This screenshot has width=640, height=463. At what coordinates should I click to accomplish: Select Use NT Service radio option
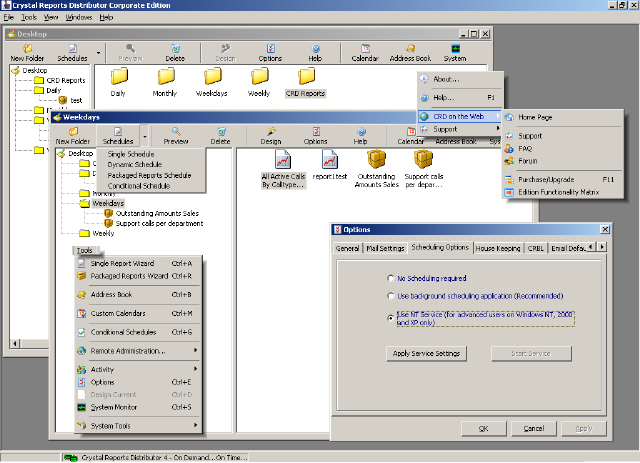tap(391, 318)
